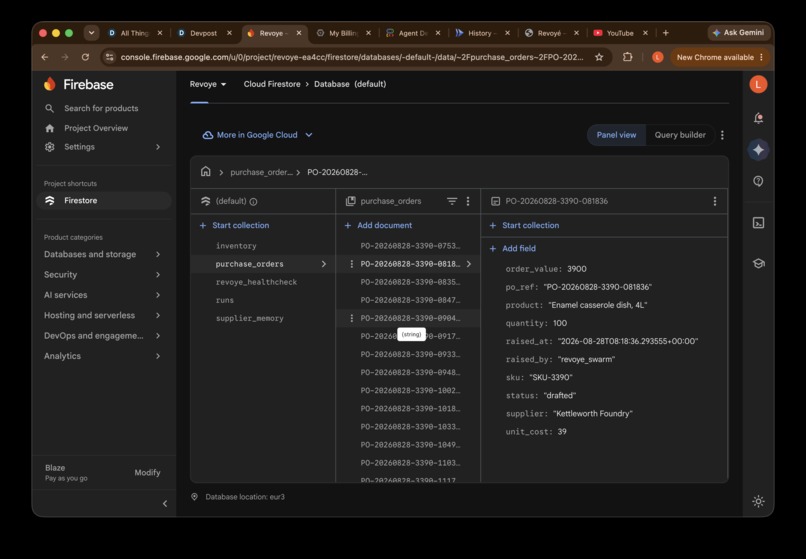Click supplier value "Kettleworth Foundry"

pyautogui.click(x=593, y=413)
